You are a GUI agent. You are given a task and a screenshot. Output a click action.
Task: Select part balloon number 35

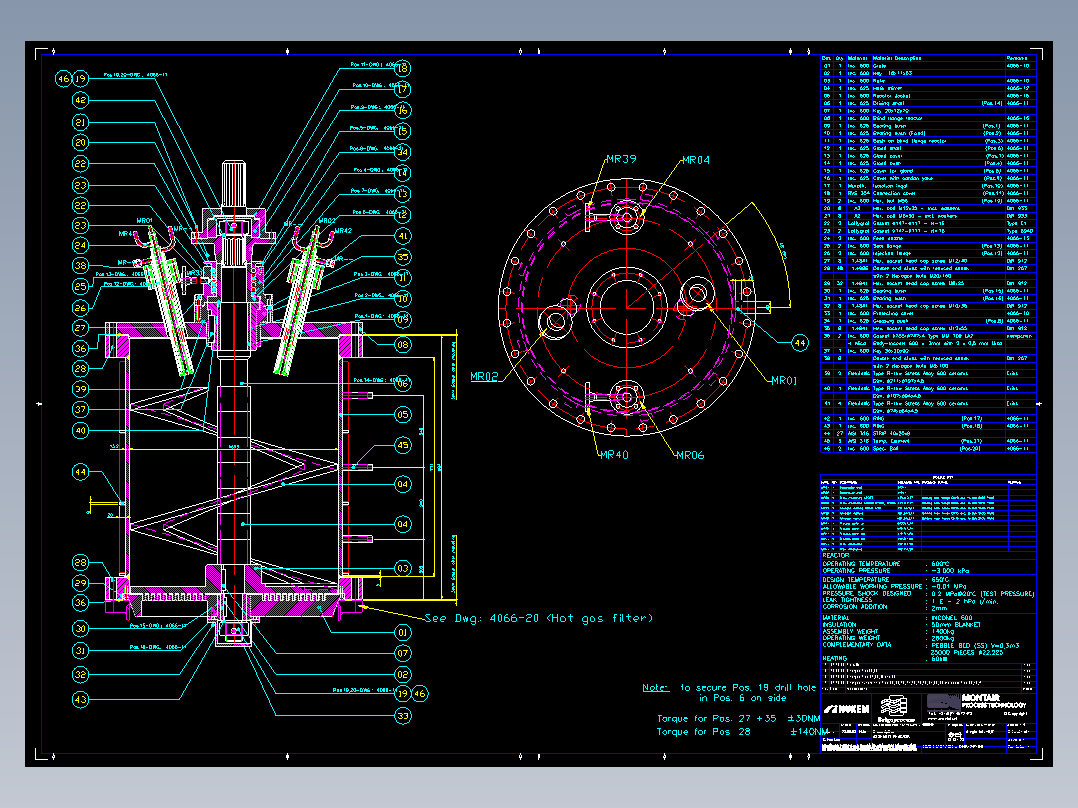click(403, 257)
